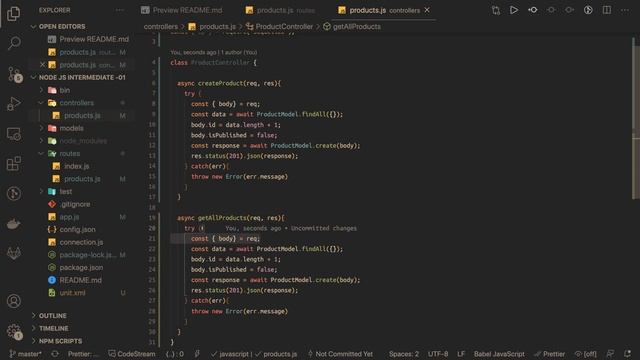Click the sync changes icon in status bar

pos(55,354)
